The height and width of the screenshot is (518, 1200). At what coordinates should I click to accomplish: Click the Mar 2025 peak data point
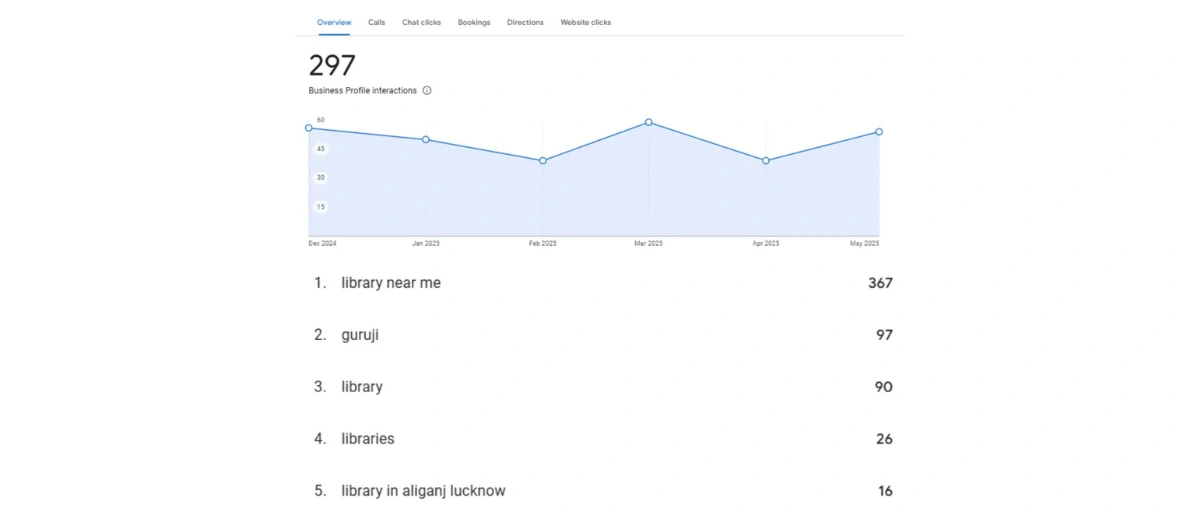tap(649, 122)
